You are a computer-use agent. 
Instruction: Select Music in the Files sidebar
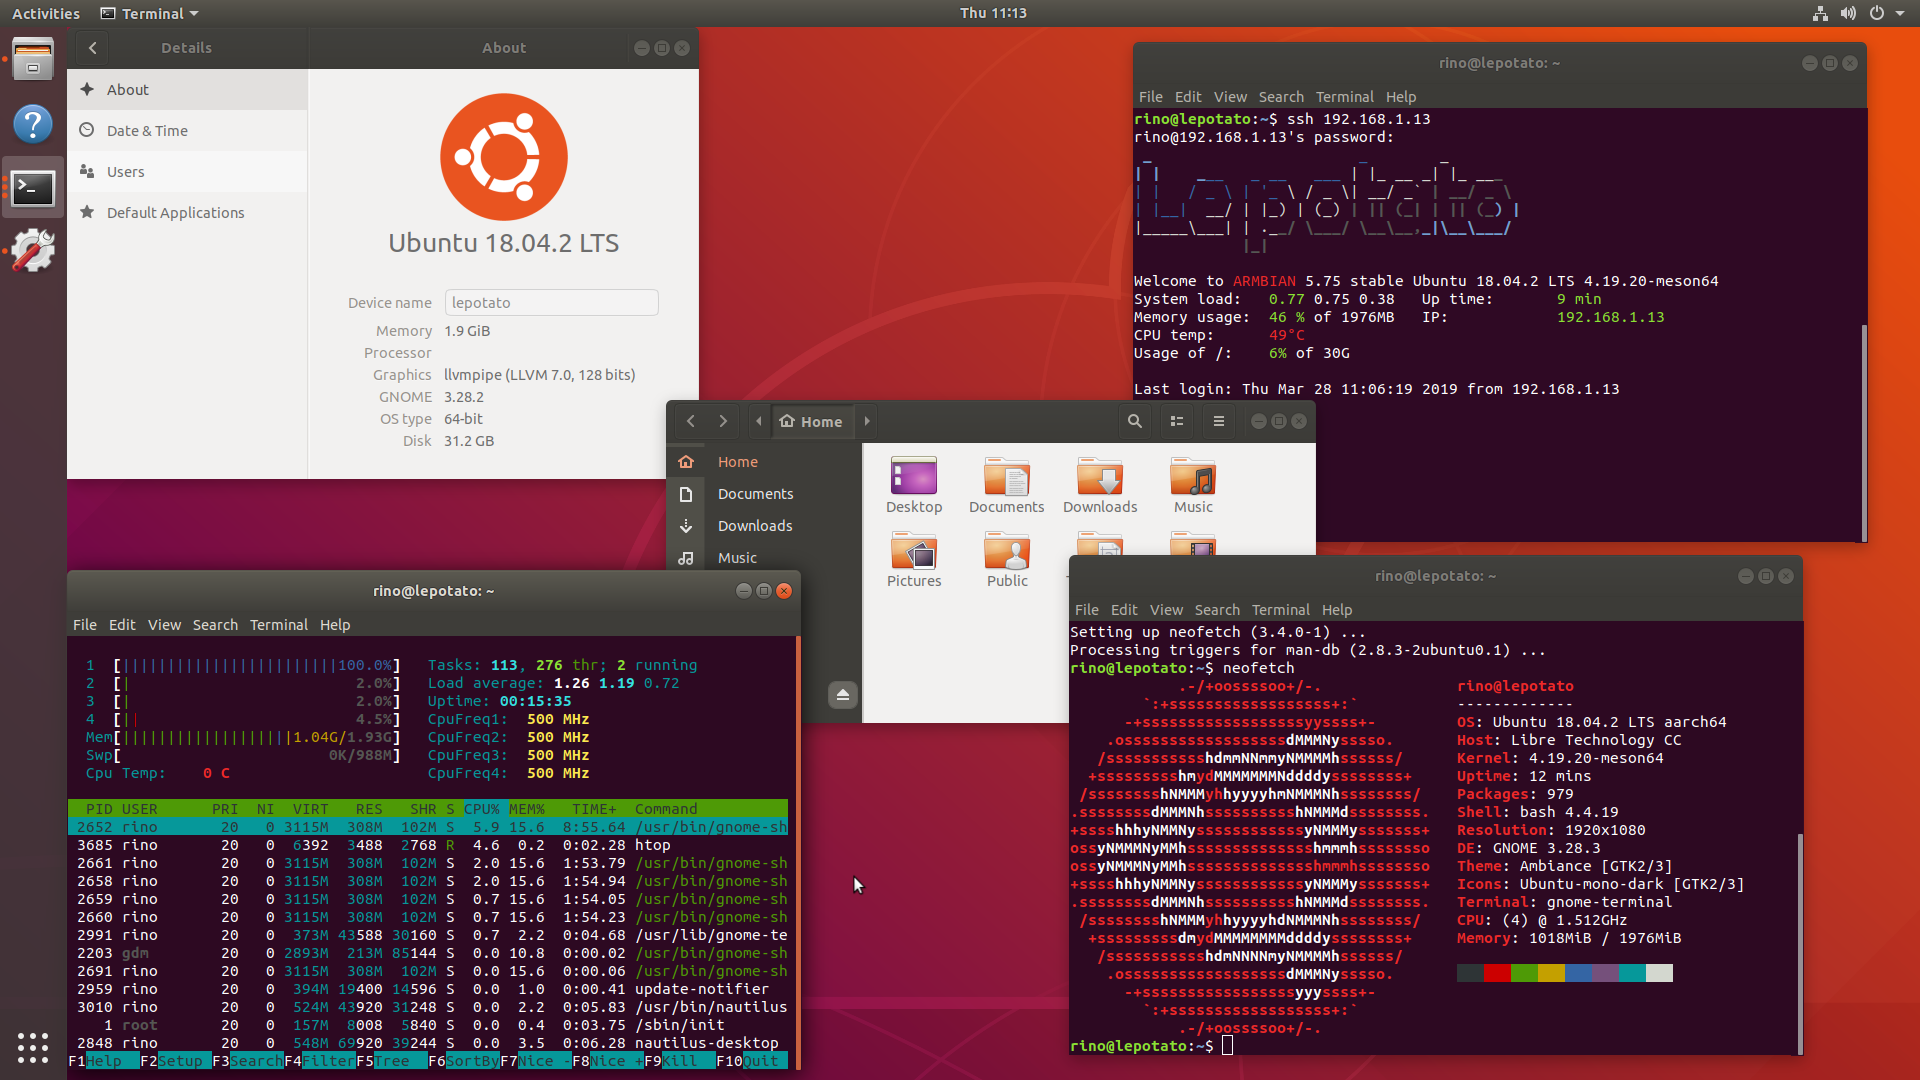(x=764, y=558)
